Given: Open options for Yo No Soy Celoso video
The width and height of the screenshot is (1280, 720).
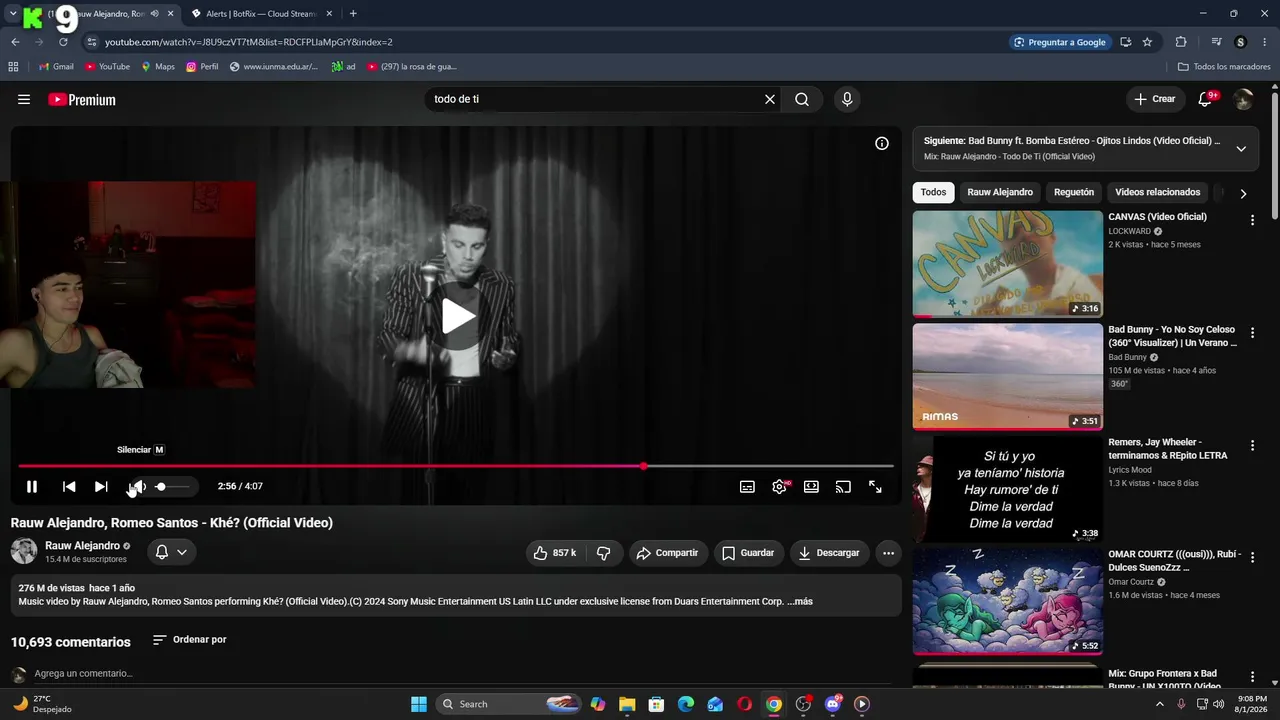Looking at the screenshot, I should coord(1252,333).
